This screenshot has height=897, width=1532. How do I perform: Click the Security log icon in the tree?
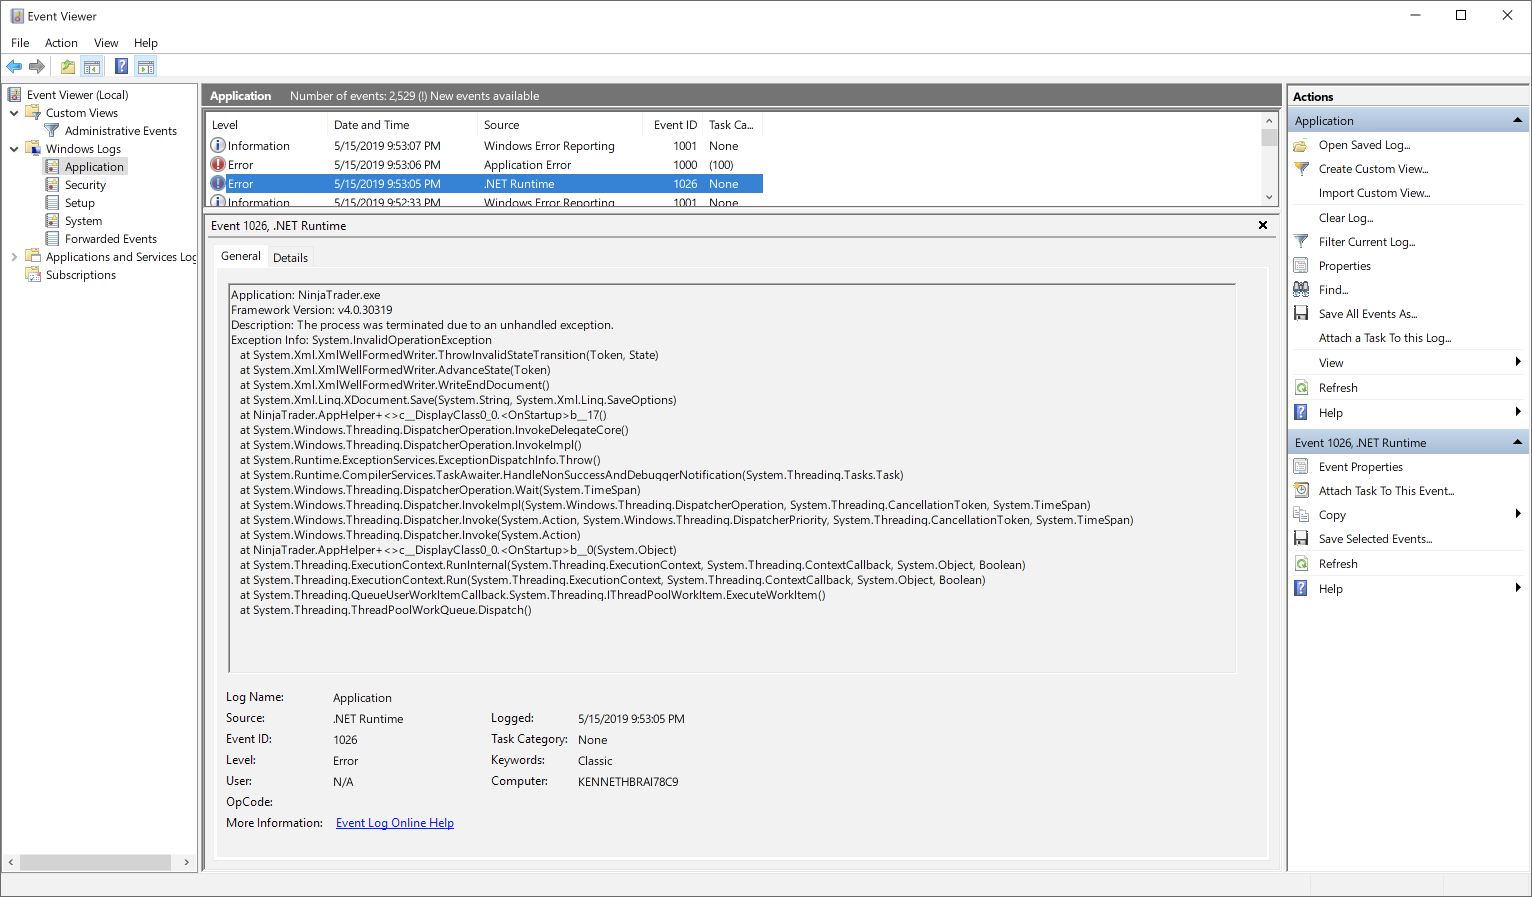click(52, 185)
